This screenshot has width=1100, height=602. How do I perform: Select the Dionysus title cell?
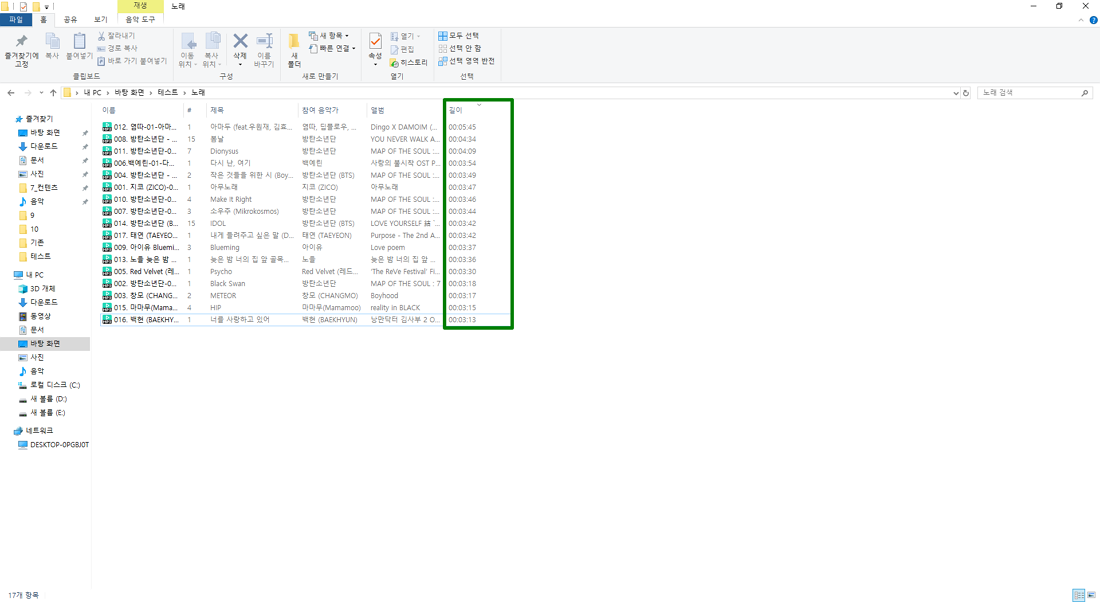[x=224, y=151]
